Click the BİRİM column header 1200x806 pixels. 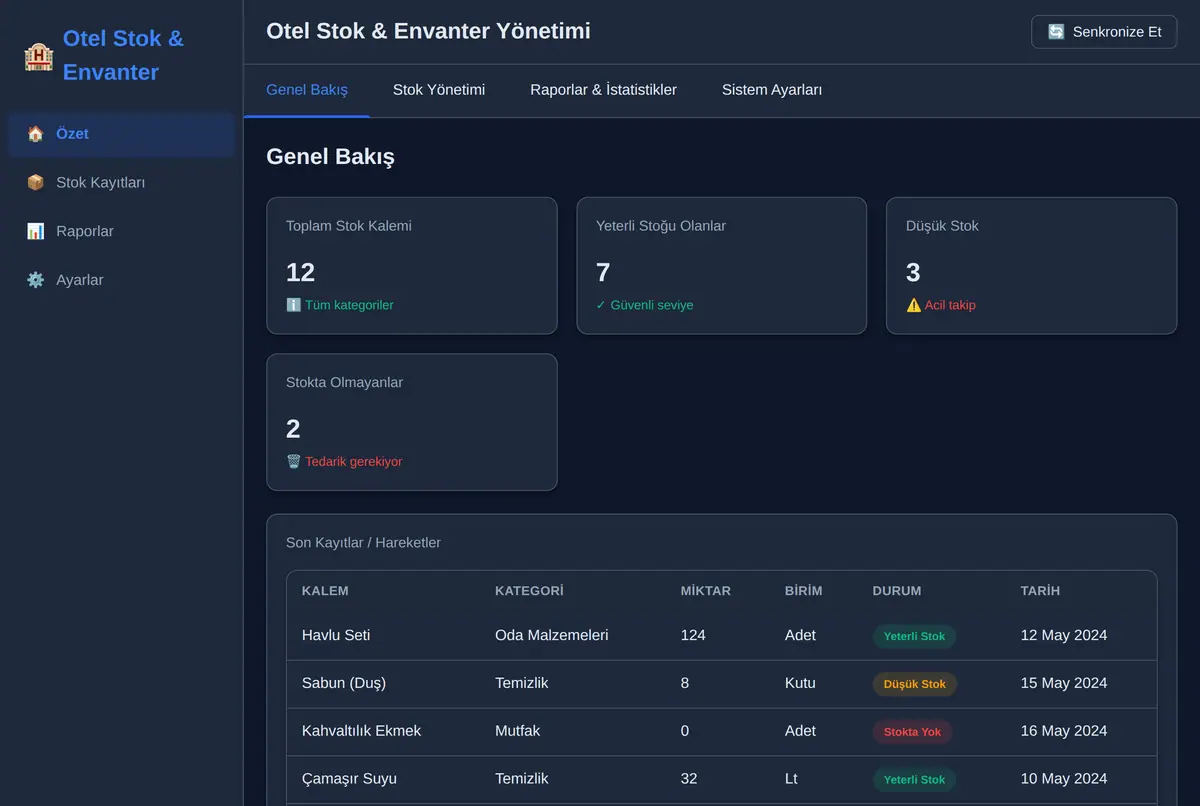click(804, 591)
